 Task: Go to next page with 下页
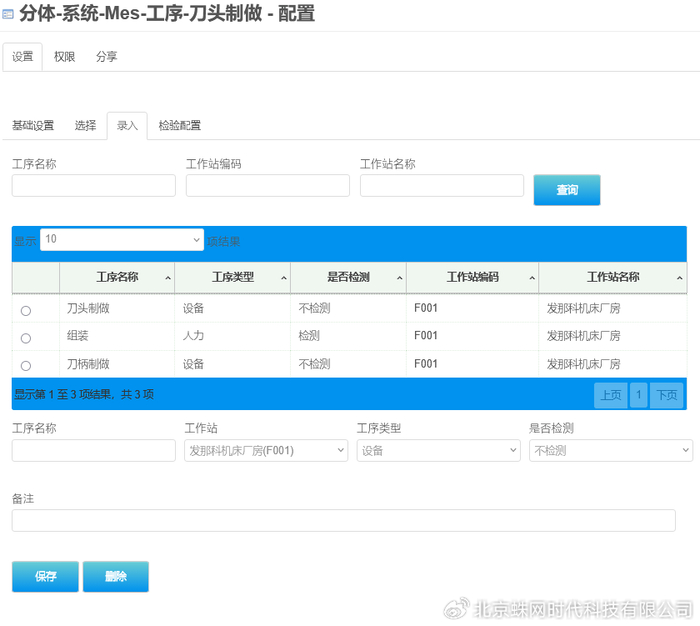pos(667,395)
